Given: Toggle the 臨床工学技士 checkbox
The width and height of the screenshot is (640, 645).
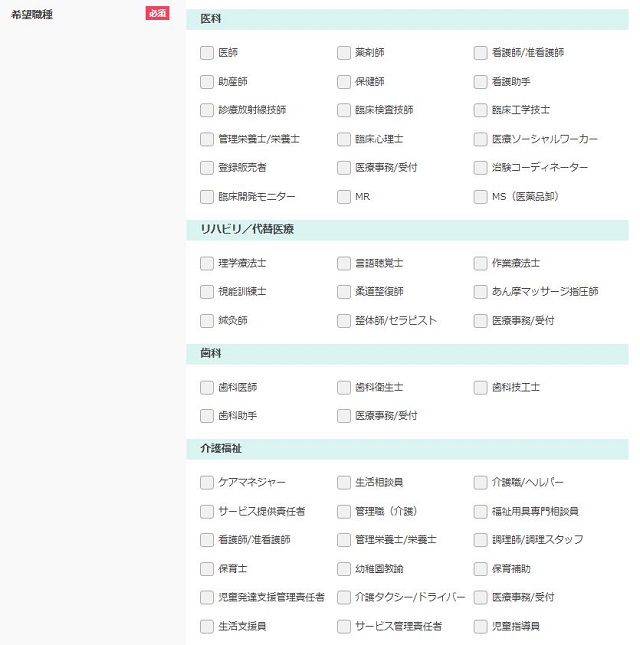Looking at the screenshot, I should [480, 110].
